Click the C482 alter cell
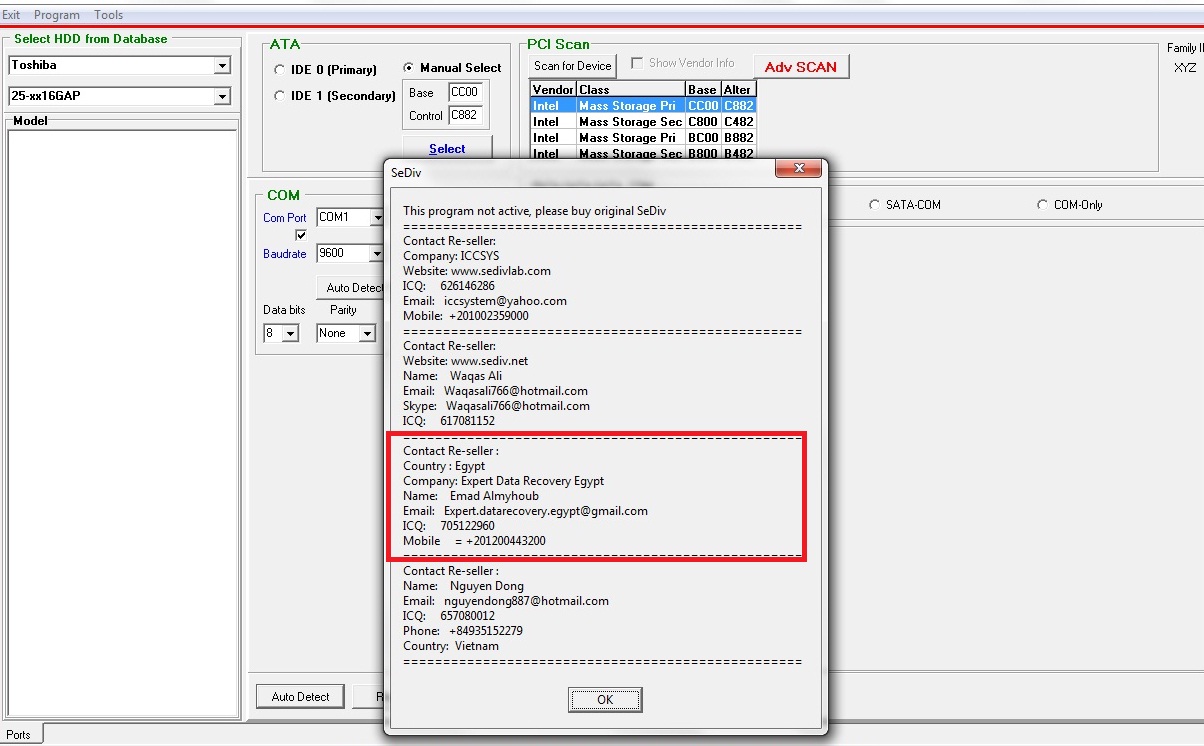 click(x=738, y=122)
